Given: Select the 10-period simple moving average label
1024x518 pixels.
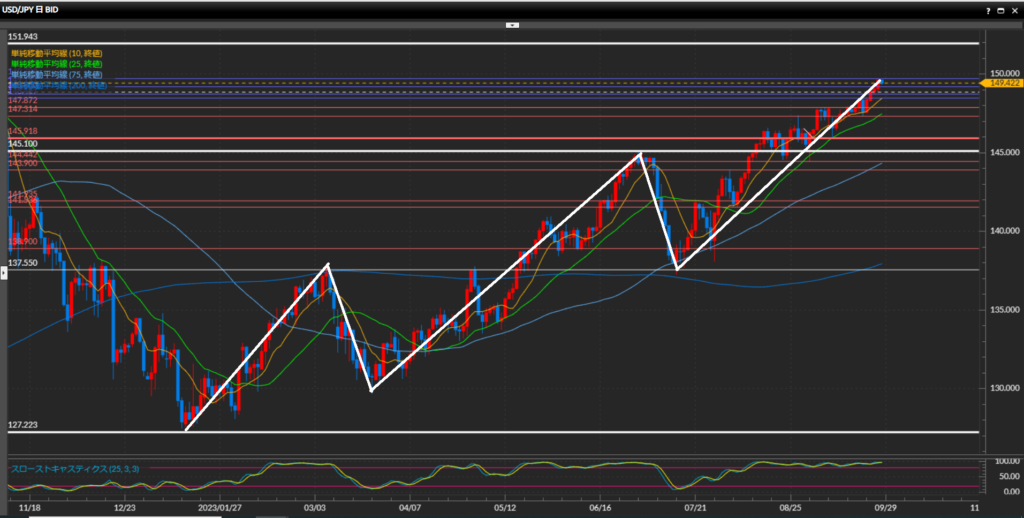Looking at the screenshot, I should (x=57, y=52).
